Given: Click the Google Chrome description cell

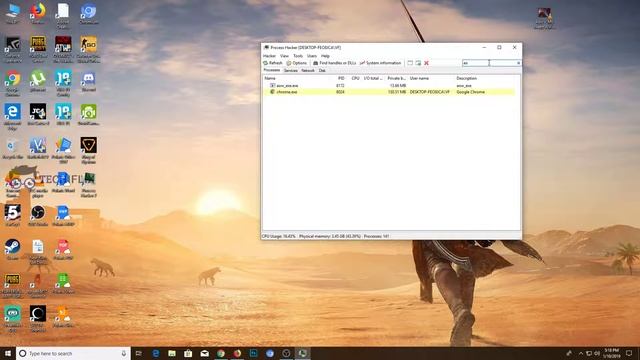Looking at the screenshot, I should click(470, 92).
